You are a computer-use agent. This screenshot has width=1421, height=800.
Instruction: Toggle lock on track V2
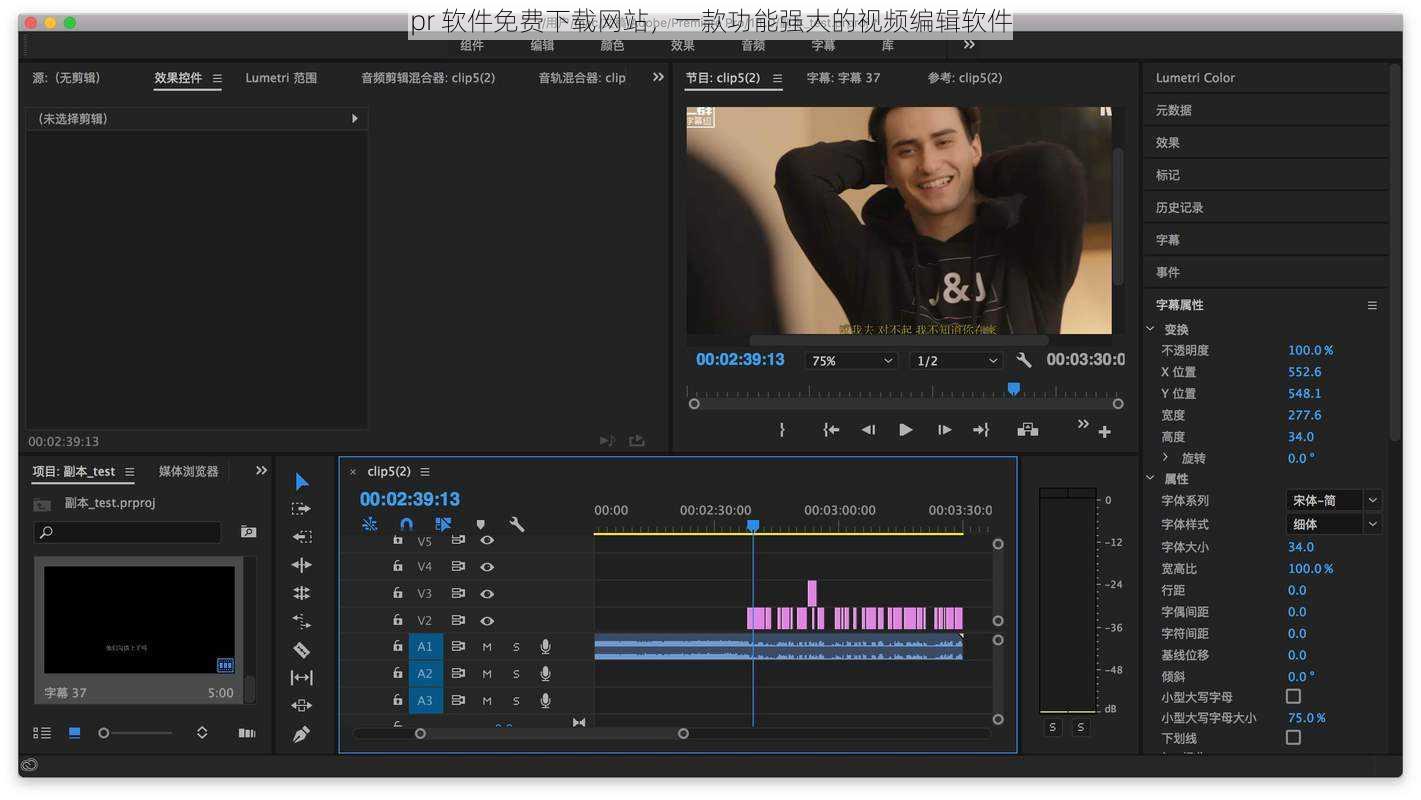(397, 620)
